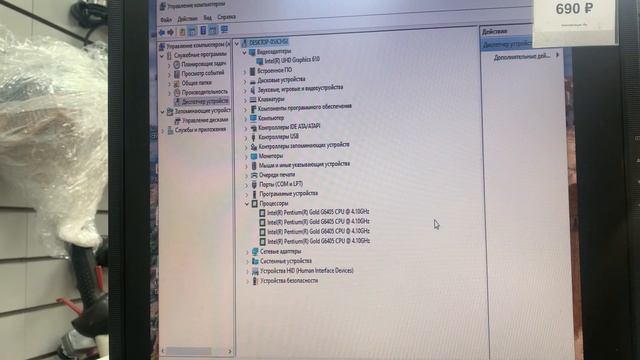Image resolution: width=640 pixels, height=360 pixels.
Task: Click the Дисковые устройства icon
Action: pyautogui.click(x=253, y=81)
